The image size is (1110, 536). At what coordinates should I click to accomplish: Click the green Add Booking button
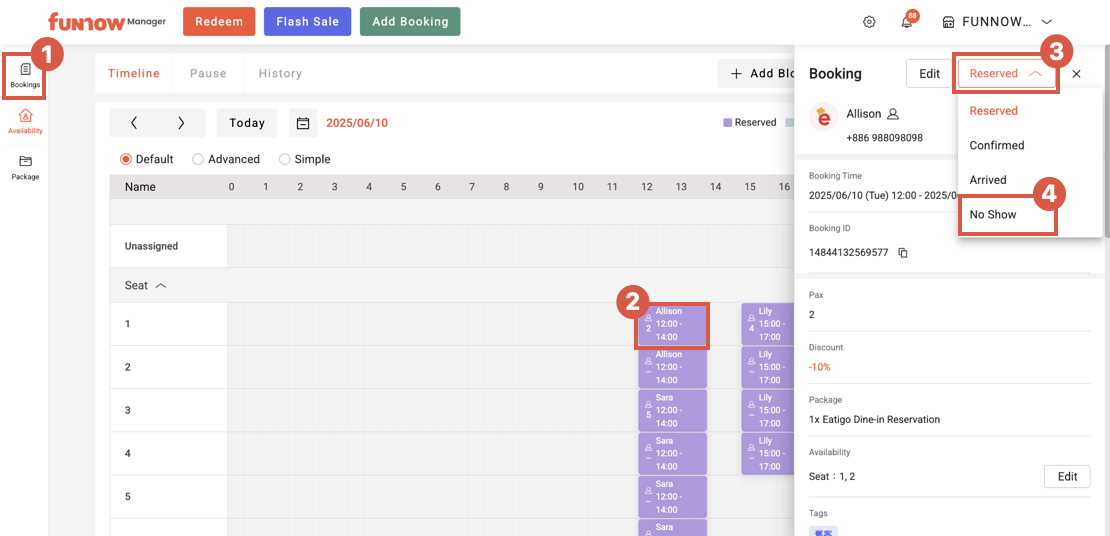[410, 22]
